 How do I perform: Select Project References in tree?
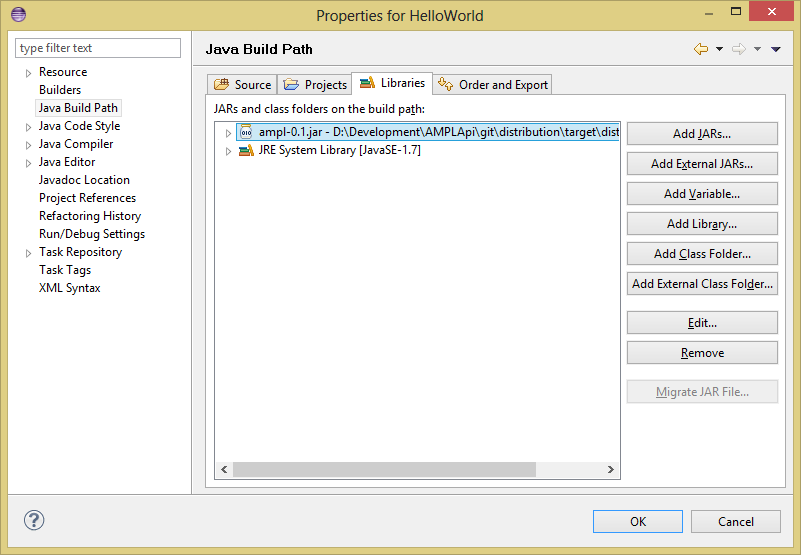click(87, 198)
